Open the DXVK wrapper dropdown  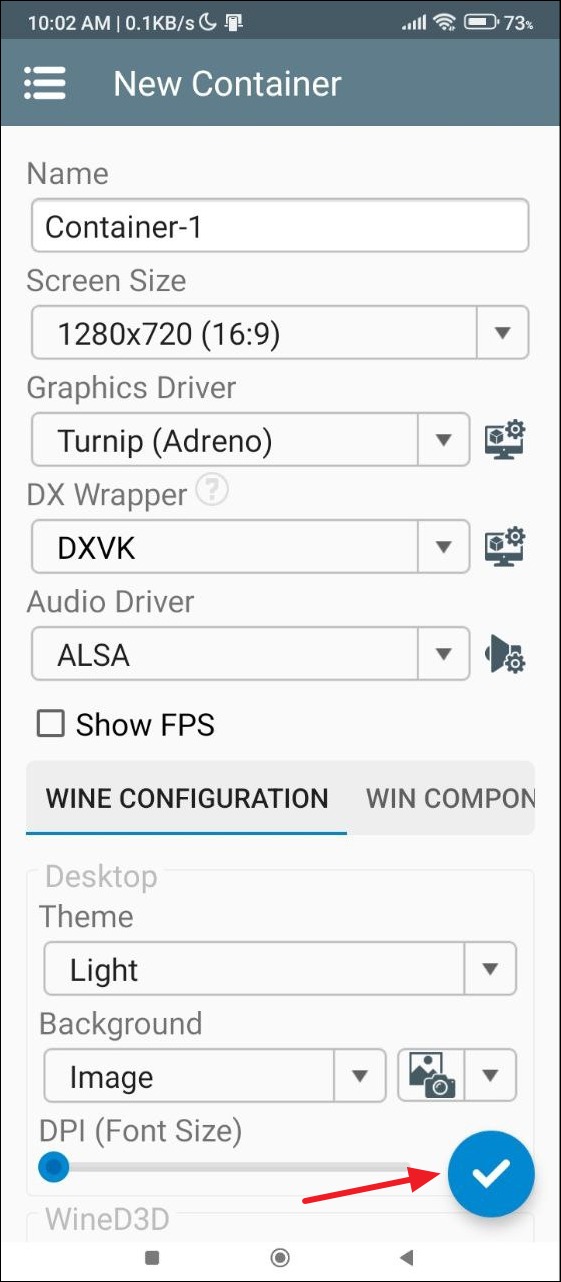(x=250, y=547)
